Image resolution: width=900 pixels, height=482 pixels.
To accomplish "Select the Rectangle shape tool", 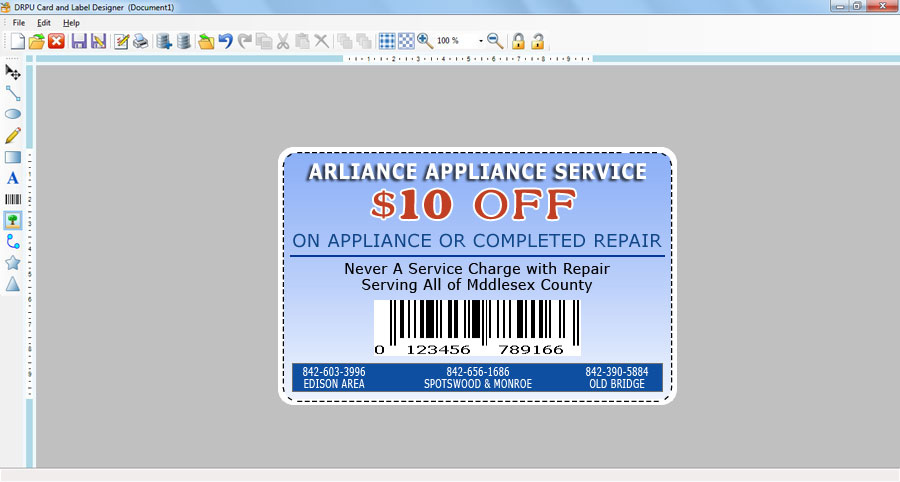I will click(13, 157).
